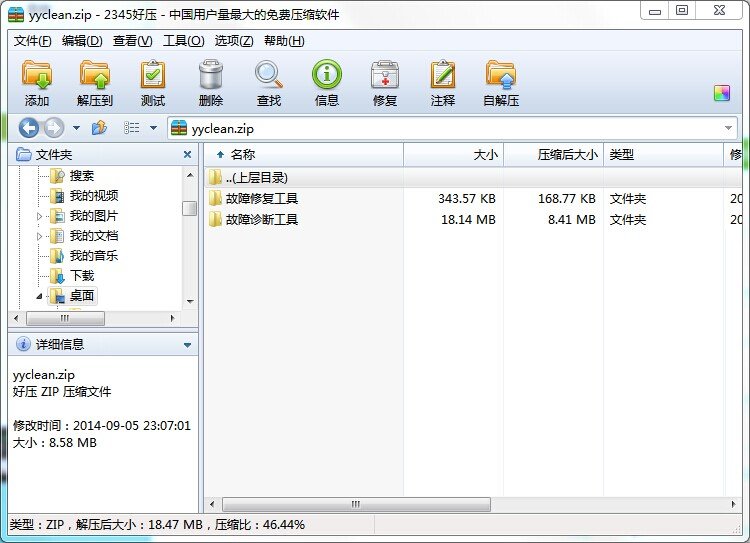
Task: Open the view mode dropdown arrow
Action: [154, 128]
